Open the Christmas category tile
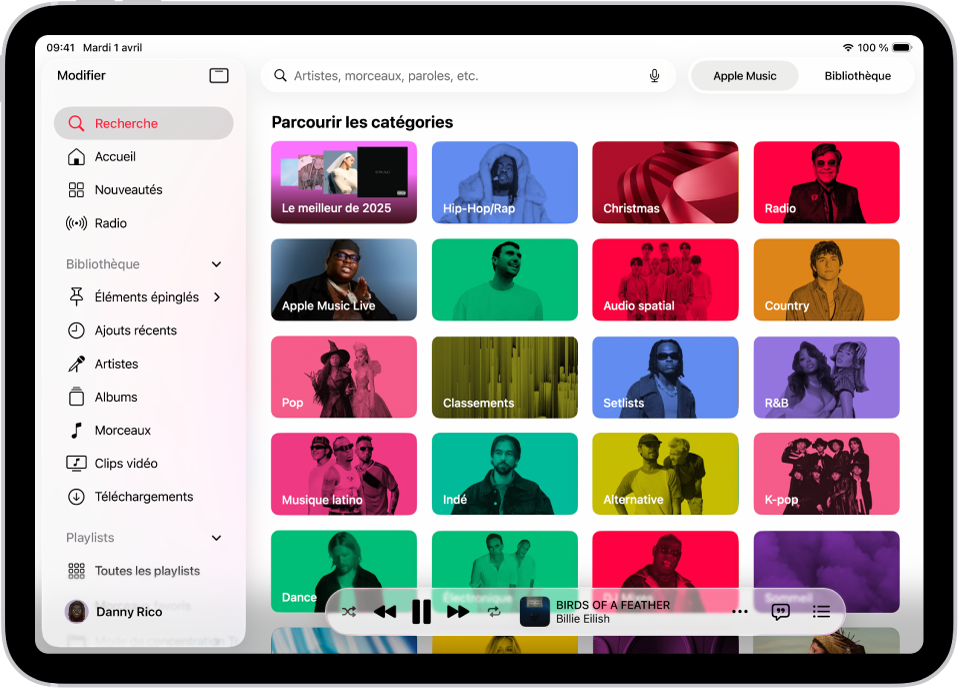963x689 pixels. coord(665,182)
